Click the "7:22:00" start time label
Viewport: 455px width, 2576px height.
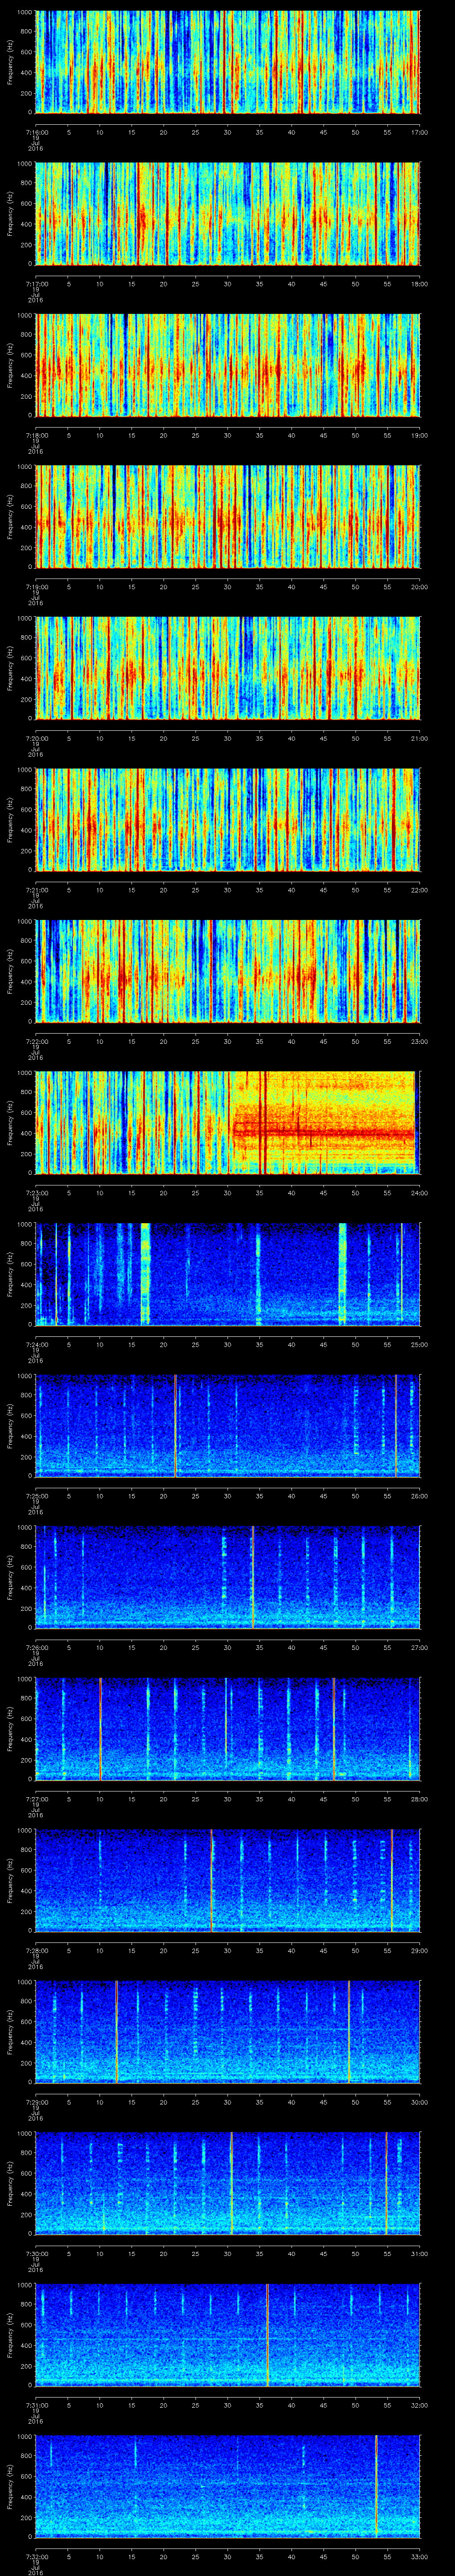(x=36, y=1041)
